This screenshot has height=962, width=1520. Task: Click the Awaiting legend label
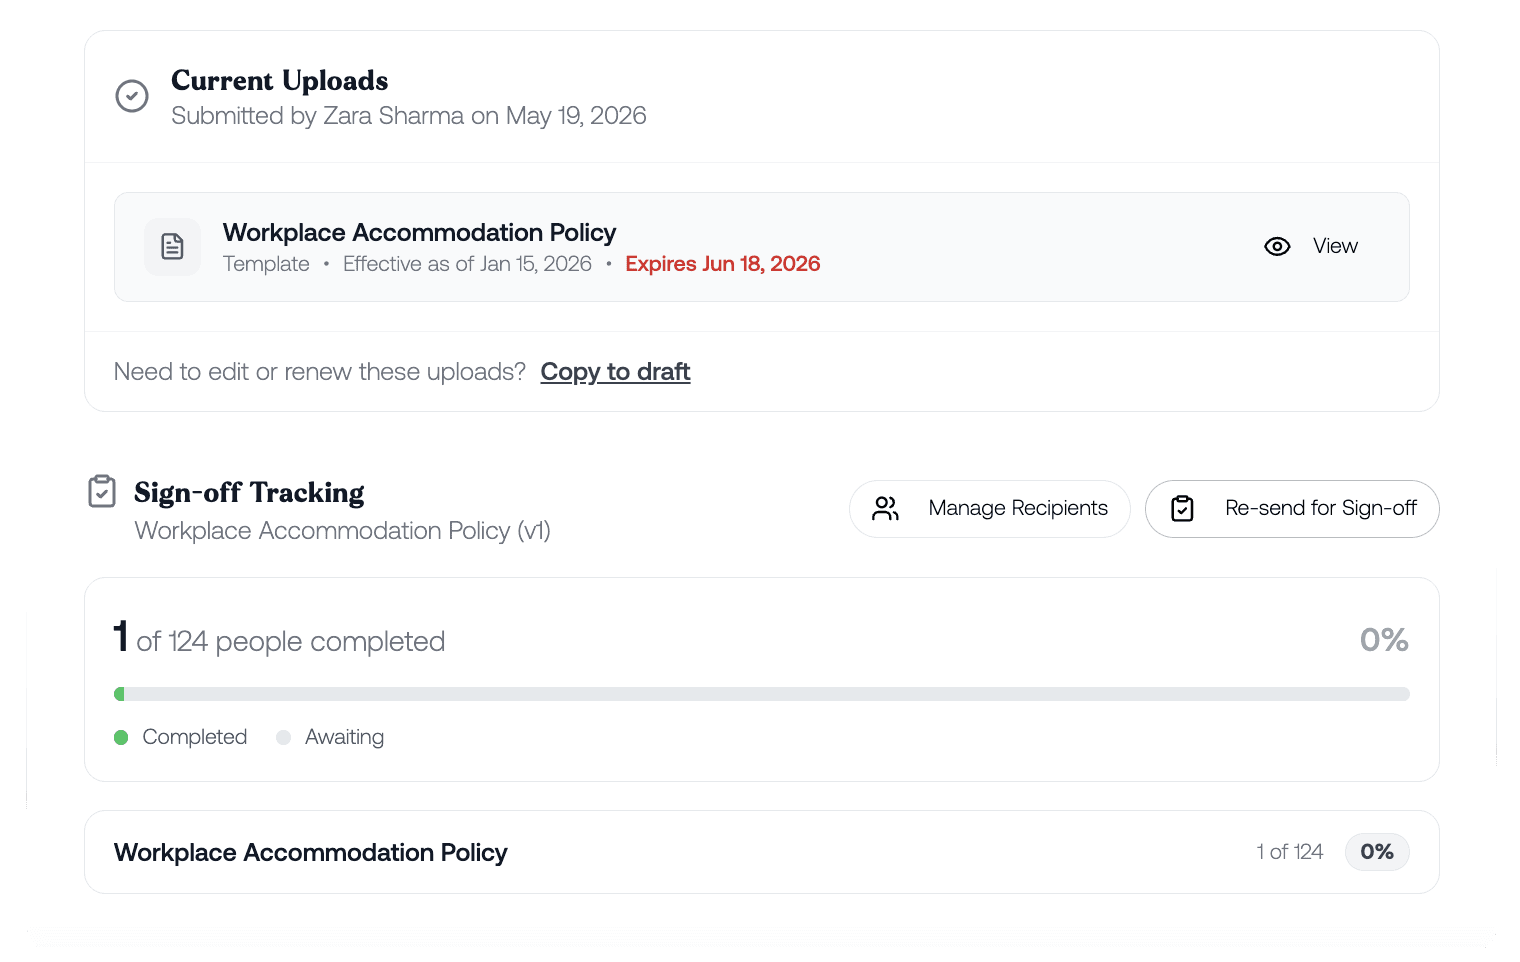coord(344,737)
